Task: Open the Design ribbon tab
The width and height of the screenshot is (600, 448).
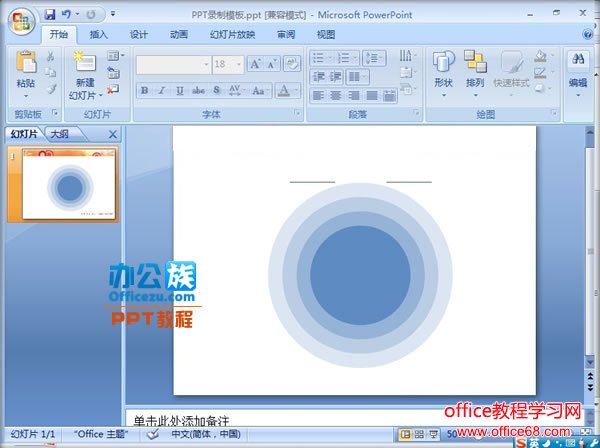Action: pos(139,35)
